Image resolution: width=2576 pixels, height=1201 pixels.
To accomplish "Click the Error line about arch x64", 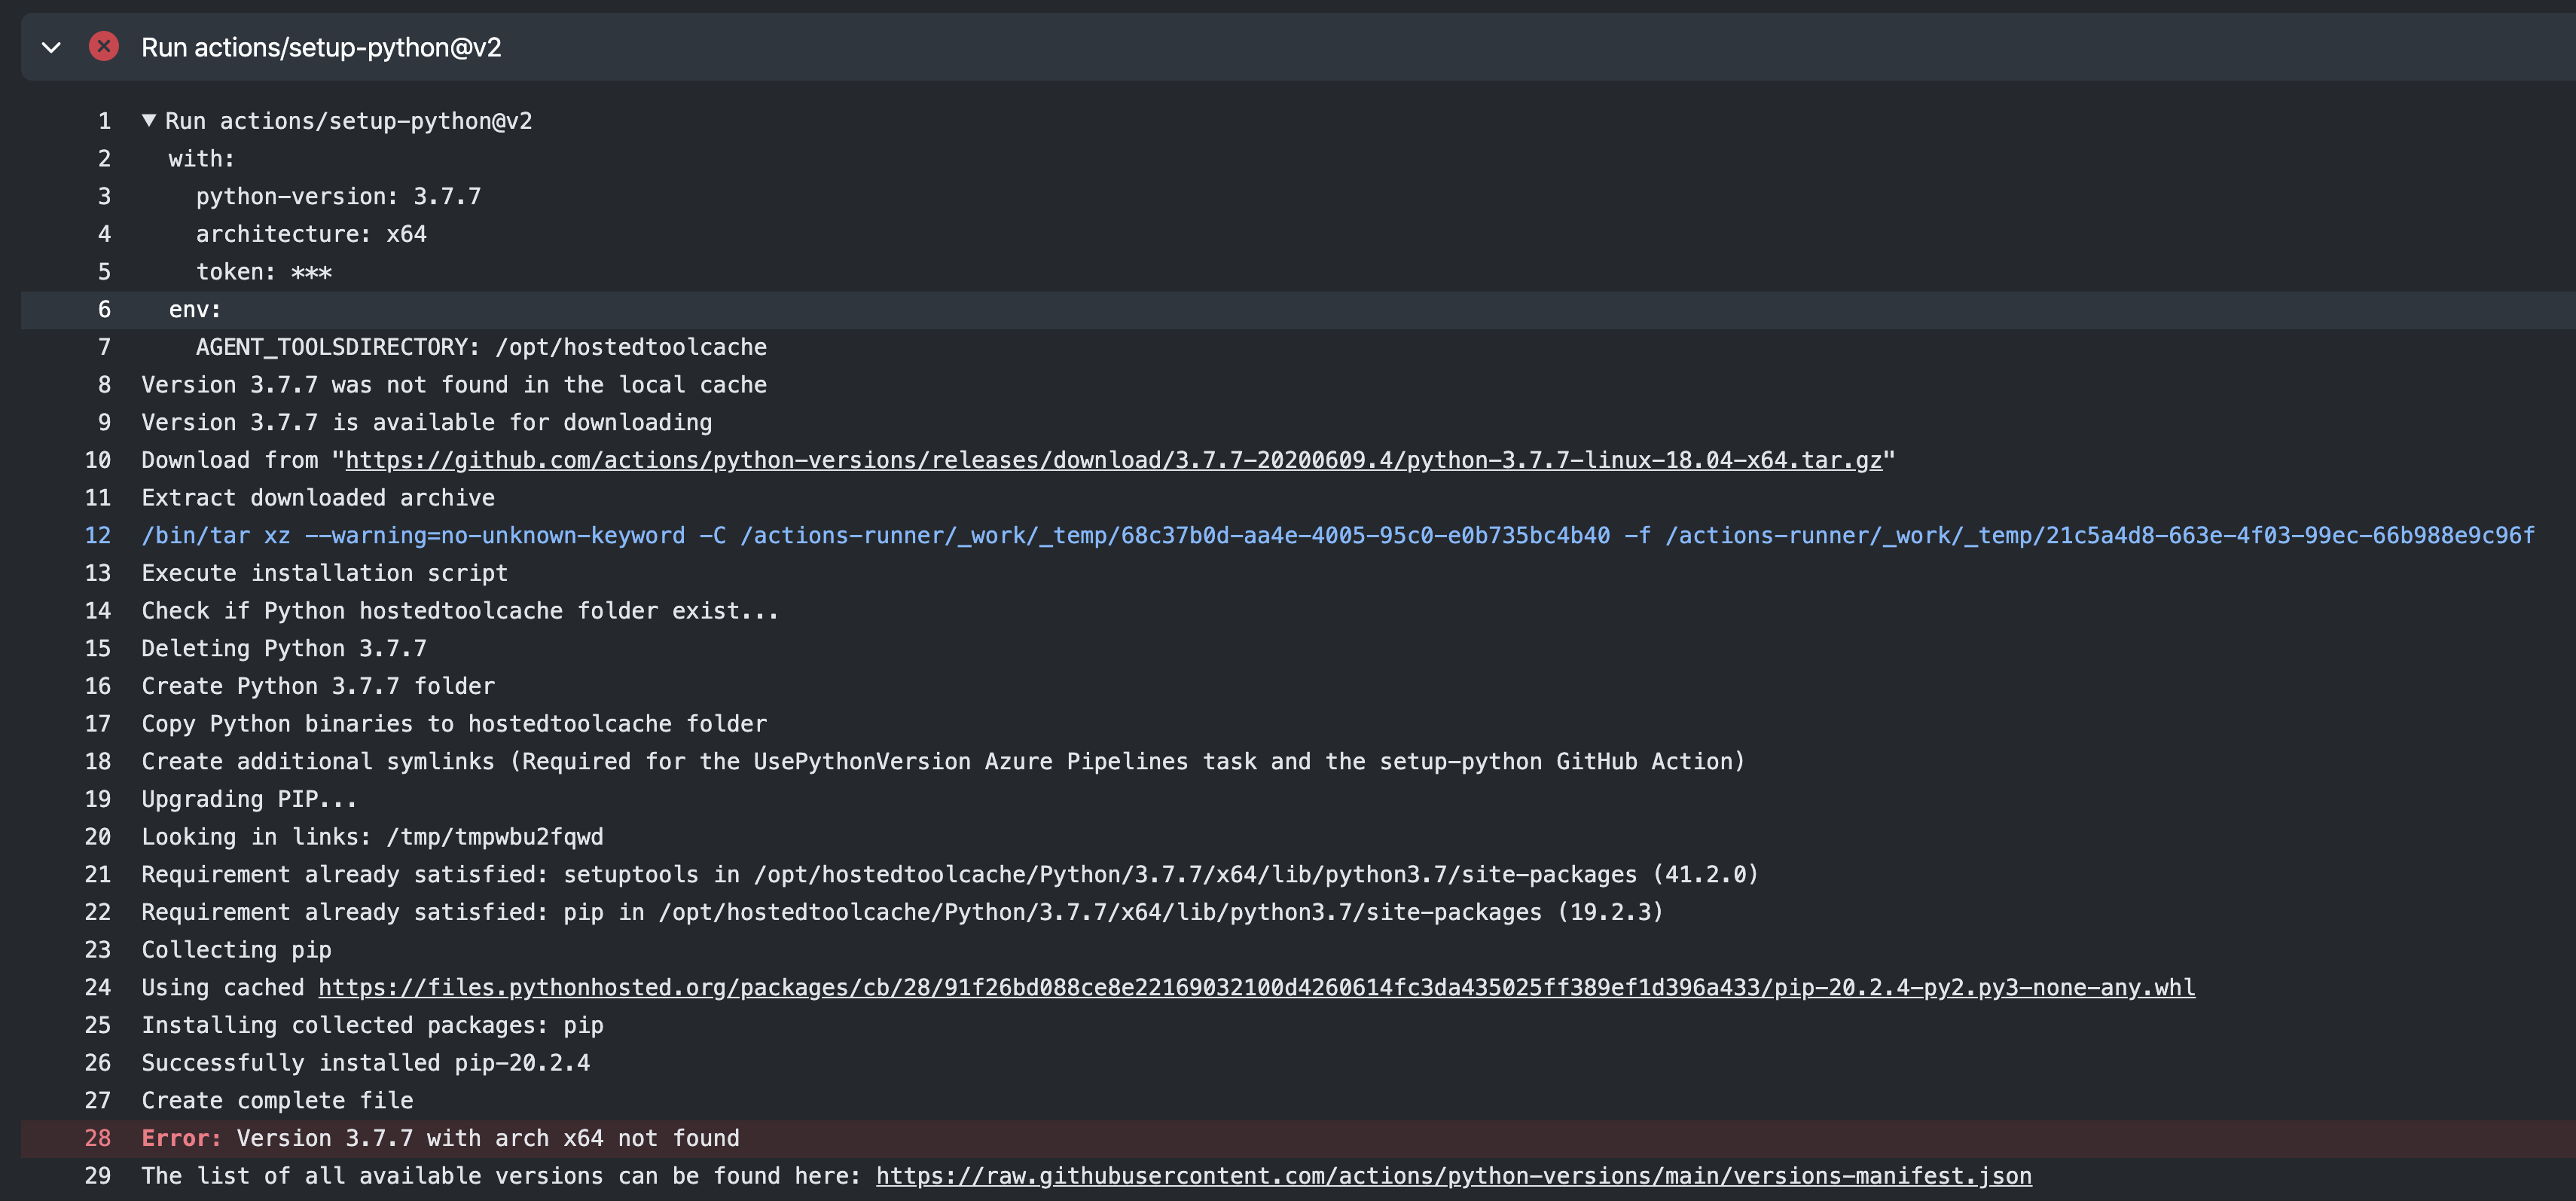I will tap(440, 1138).
